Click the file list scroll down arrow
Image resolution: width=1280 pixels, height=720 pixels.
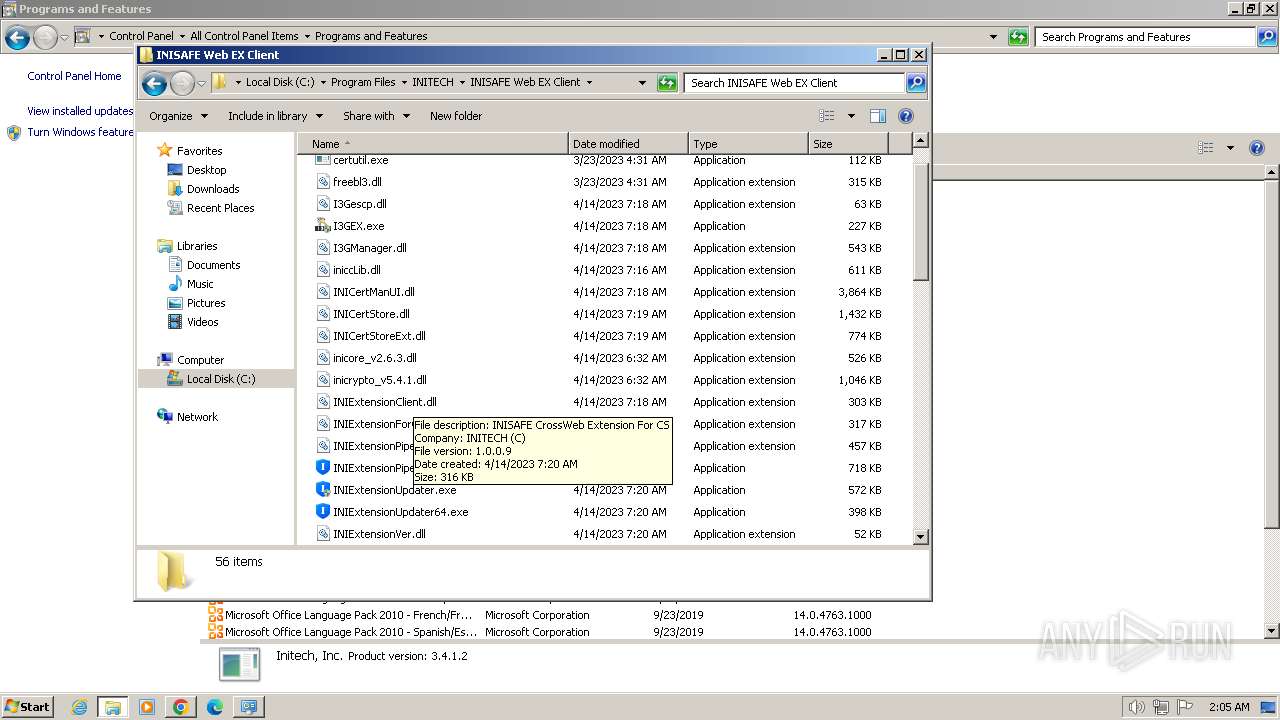click(921, 537)
